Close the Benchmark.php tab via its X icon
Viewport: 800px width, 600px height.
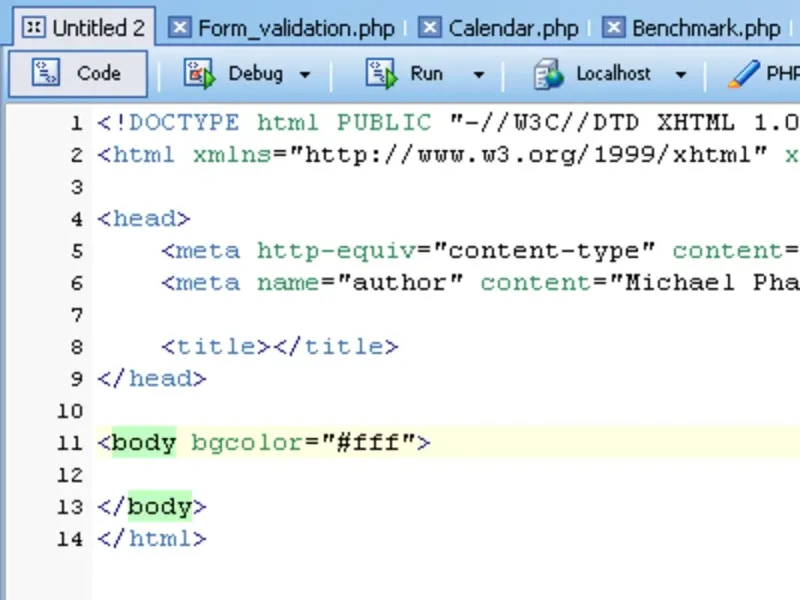point(613,27)
